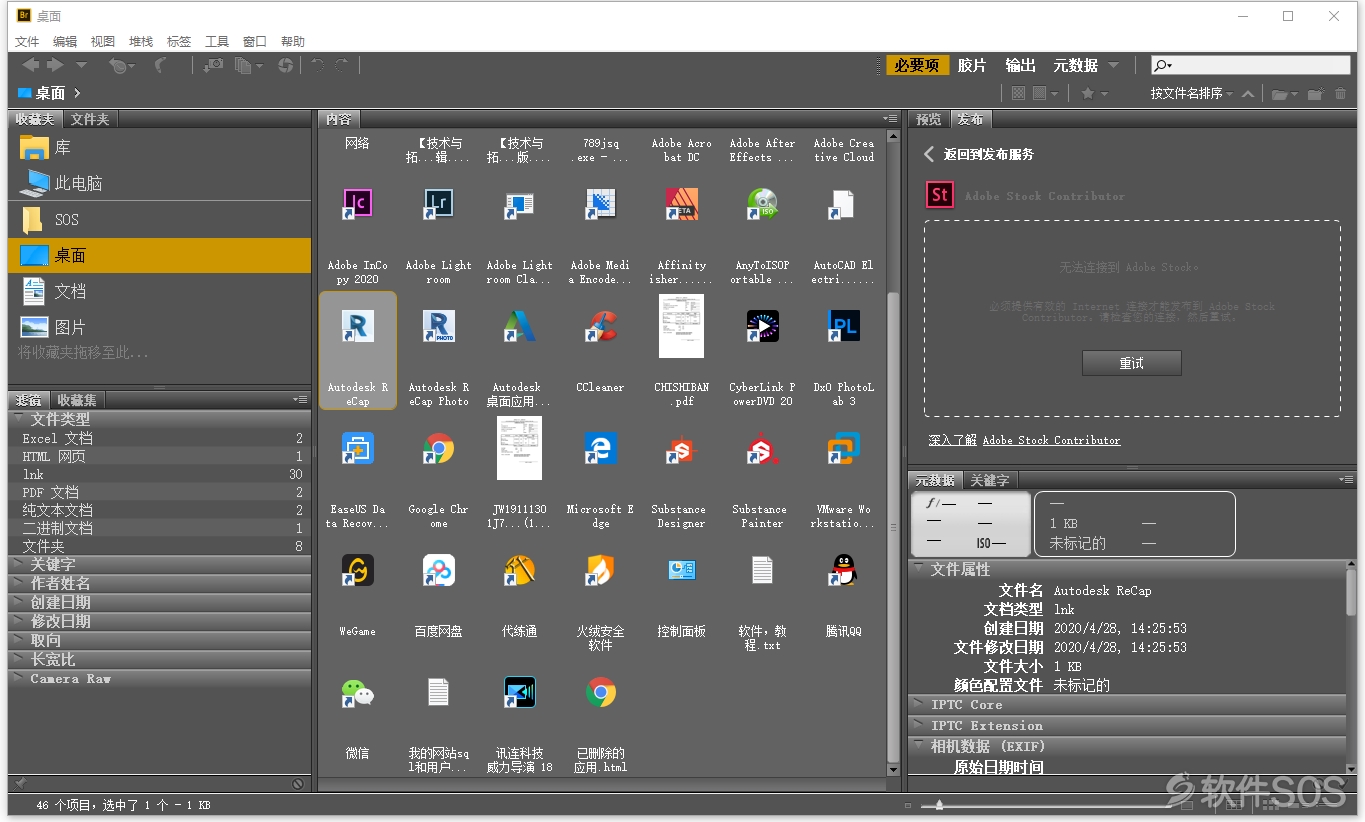Open the 堆栈 menu
1365x822 pixels.
[141, 41]
